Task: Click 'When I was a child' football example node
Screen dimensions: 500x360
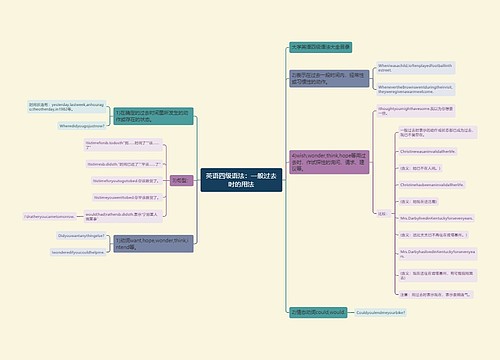Action: pyautogui.click(x=416, y=68)
